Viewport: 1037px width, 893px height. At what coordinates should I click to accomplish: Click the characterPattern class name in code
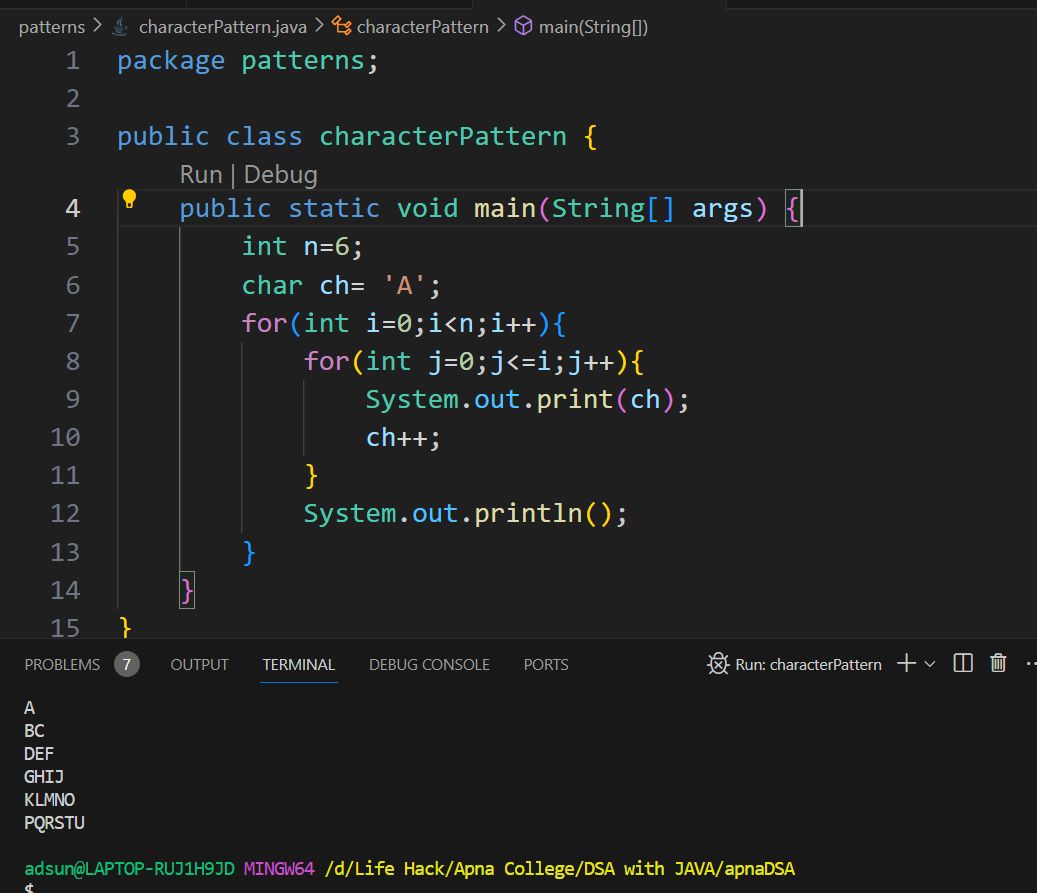tap(442, 136)
